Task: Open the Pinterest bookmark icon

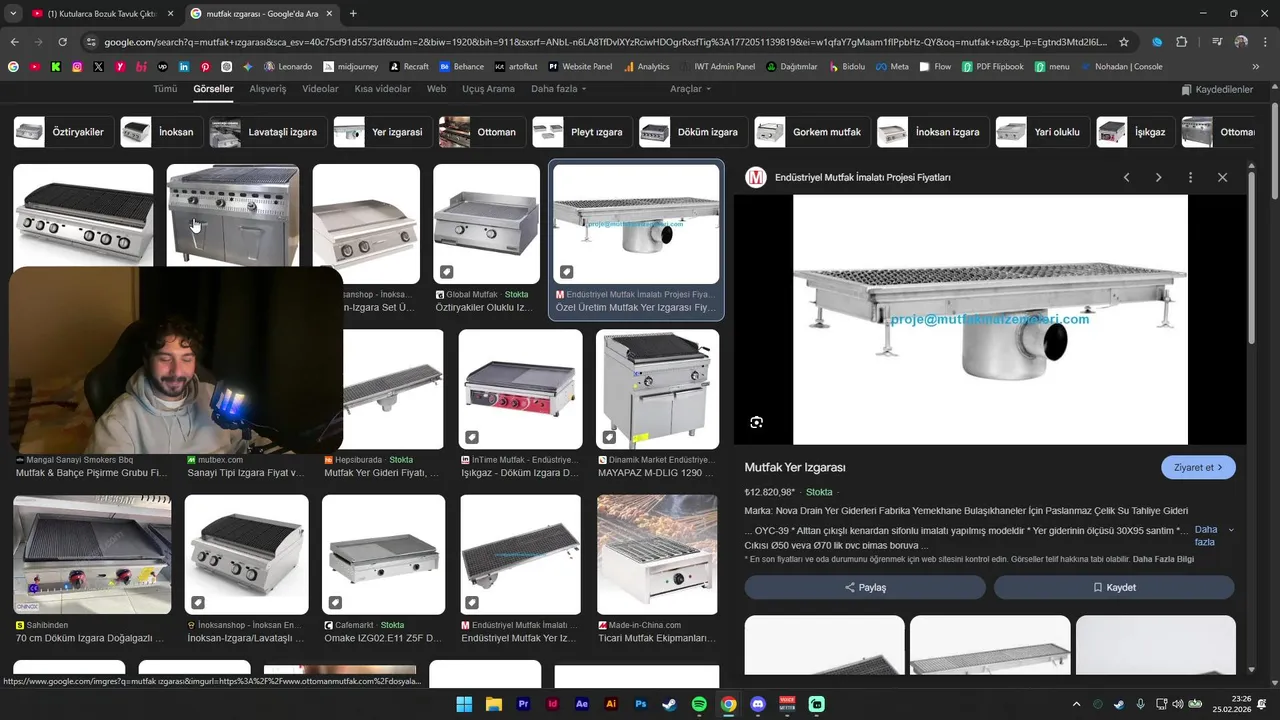Action: tap(205, 67)
